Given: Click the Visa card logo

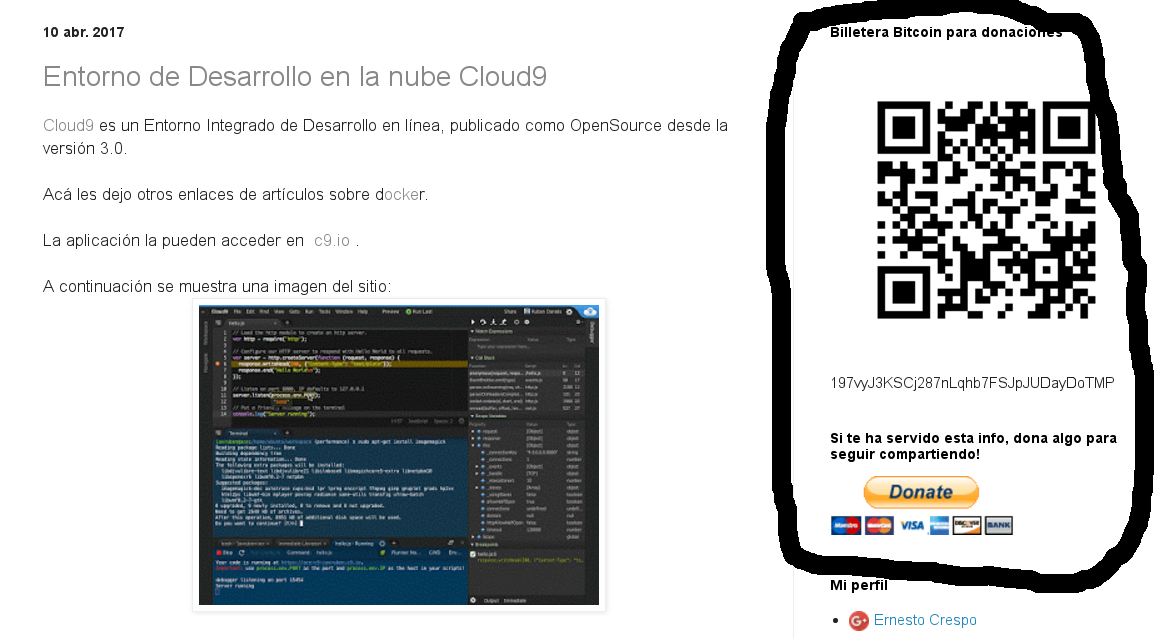Looking at the screenshot, I should pos(910,525).
